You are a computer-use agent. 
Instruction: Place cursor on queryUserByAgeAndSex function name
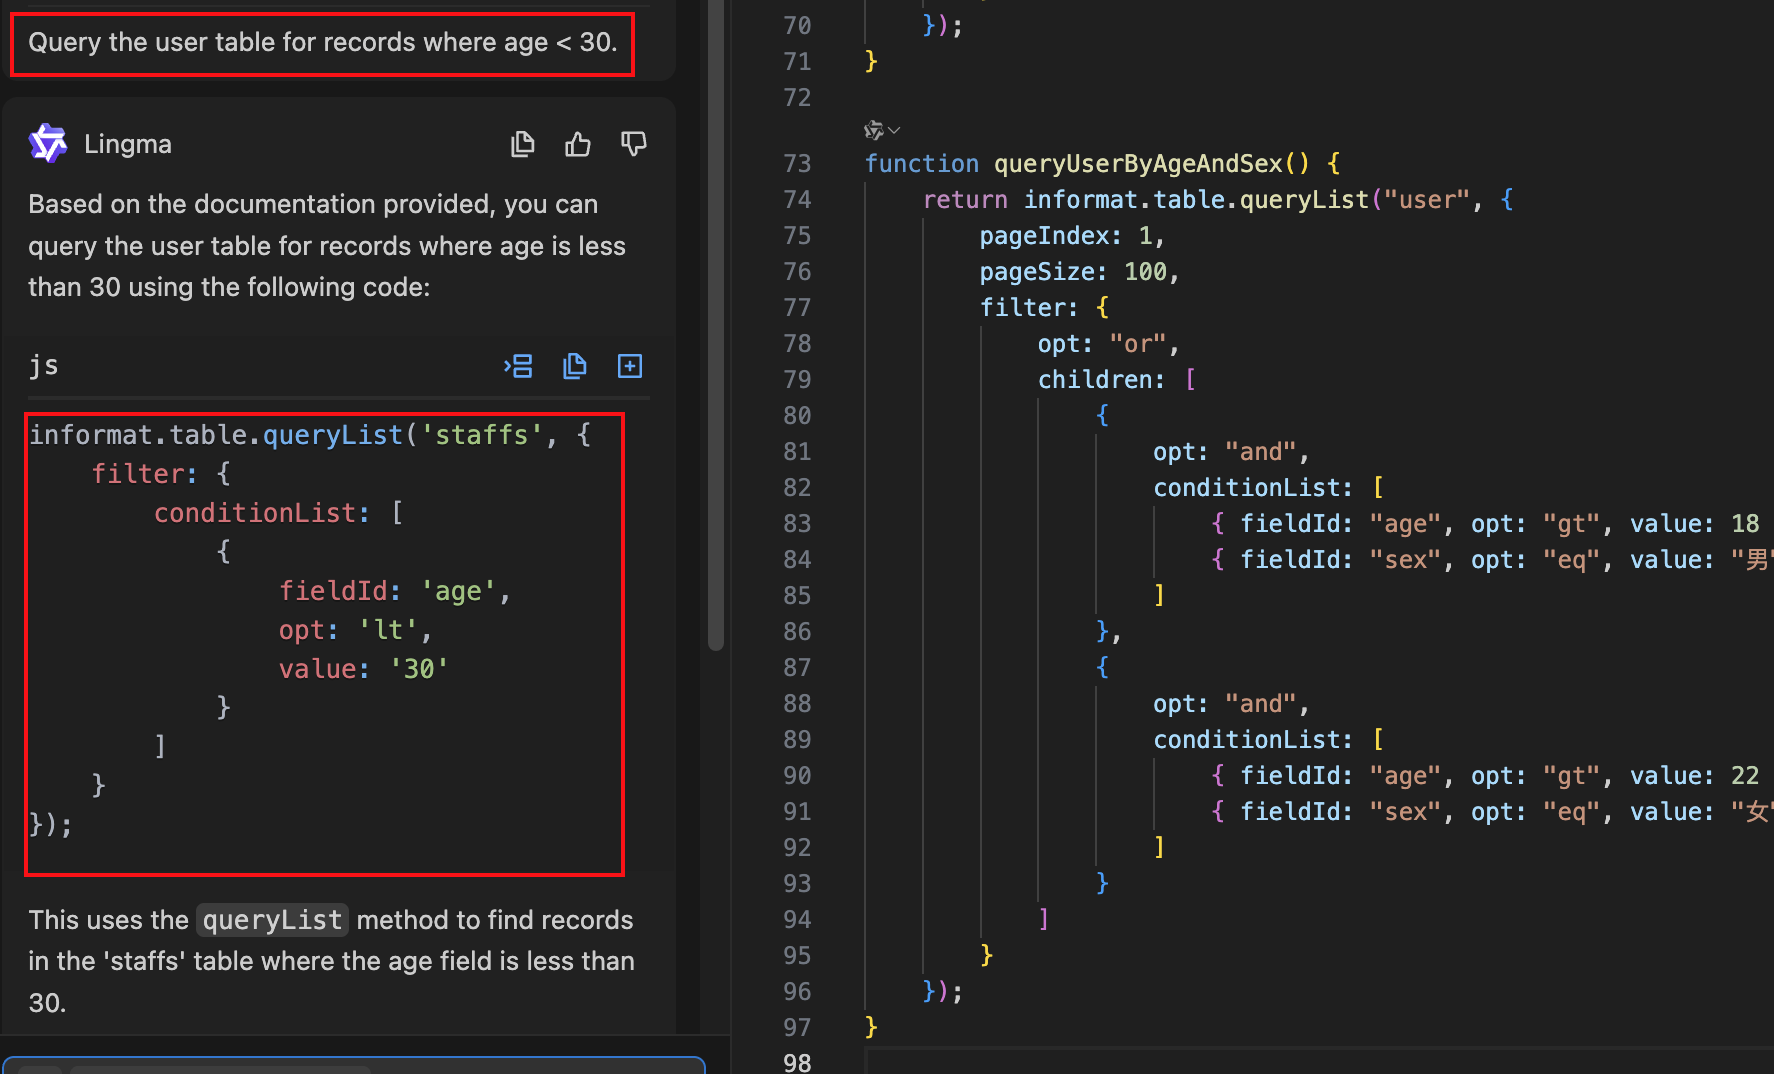(x=1138, y=164)
